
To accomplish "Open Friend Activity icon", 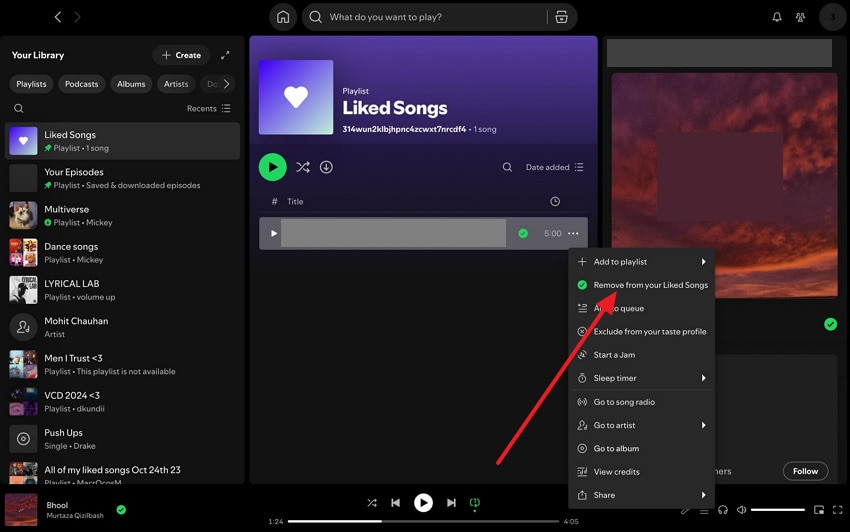I will tap(800, 17).
